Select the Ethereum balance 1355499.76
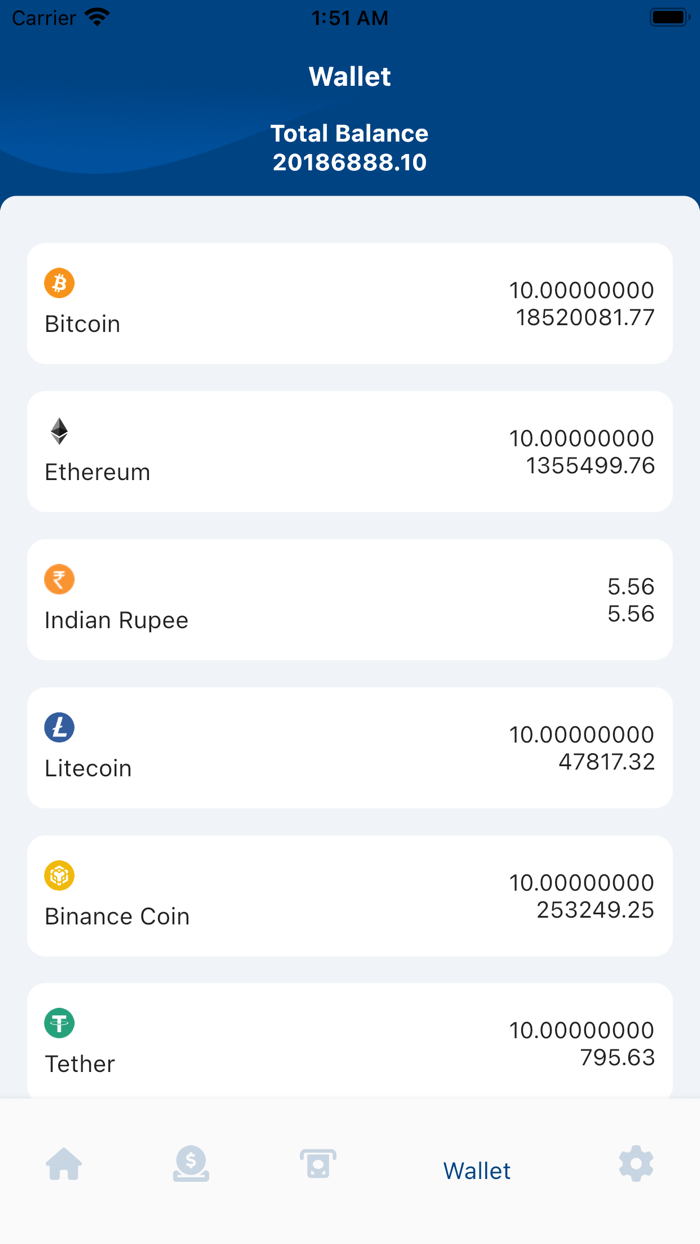Screen dimensions: 700x1244 click(x=589, y=465)
